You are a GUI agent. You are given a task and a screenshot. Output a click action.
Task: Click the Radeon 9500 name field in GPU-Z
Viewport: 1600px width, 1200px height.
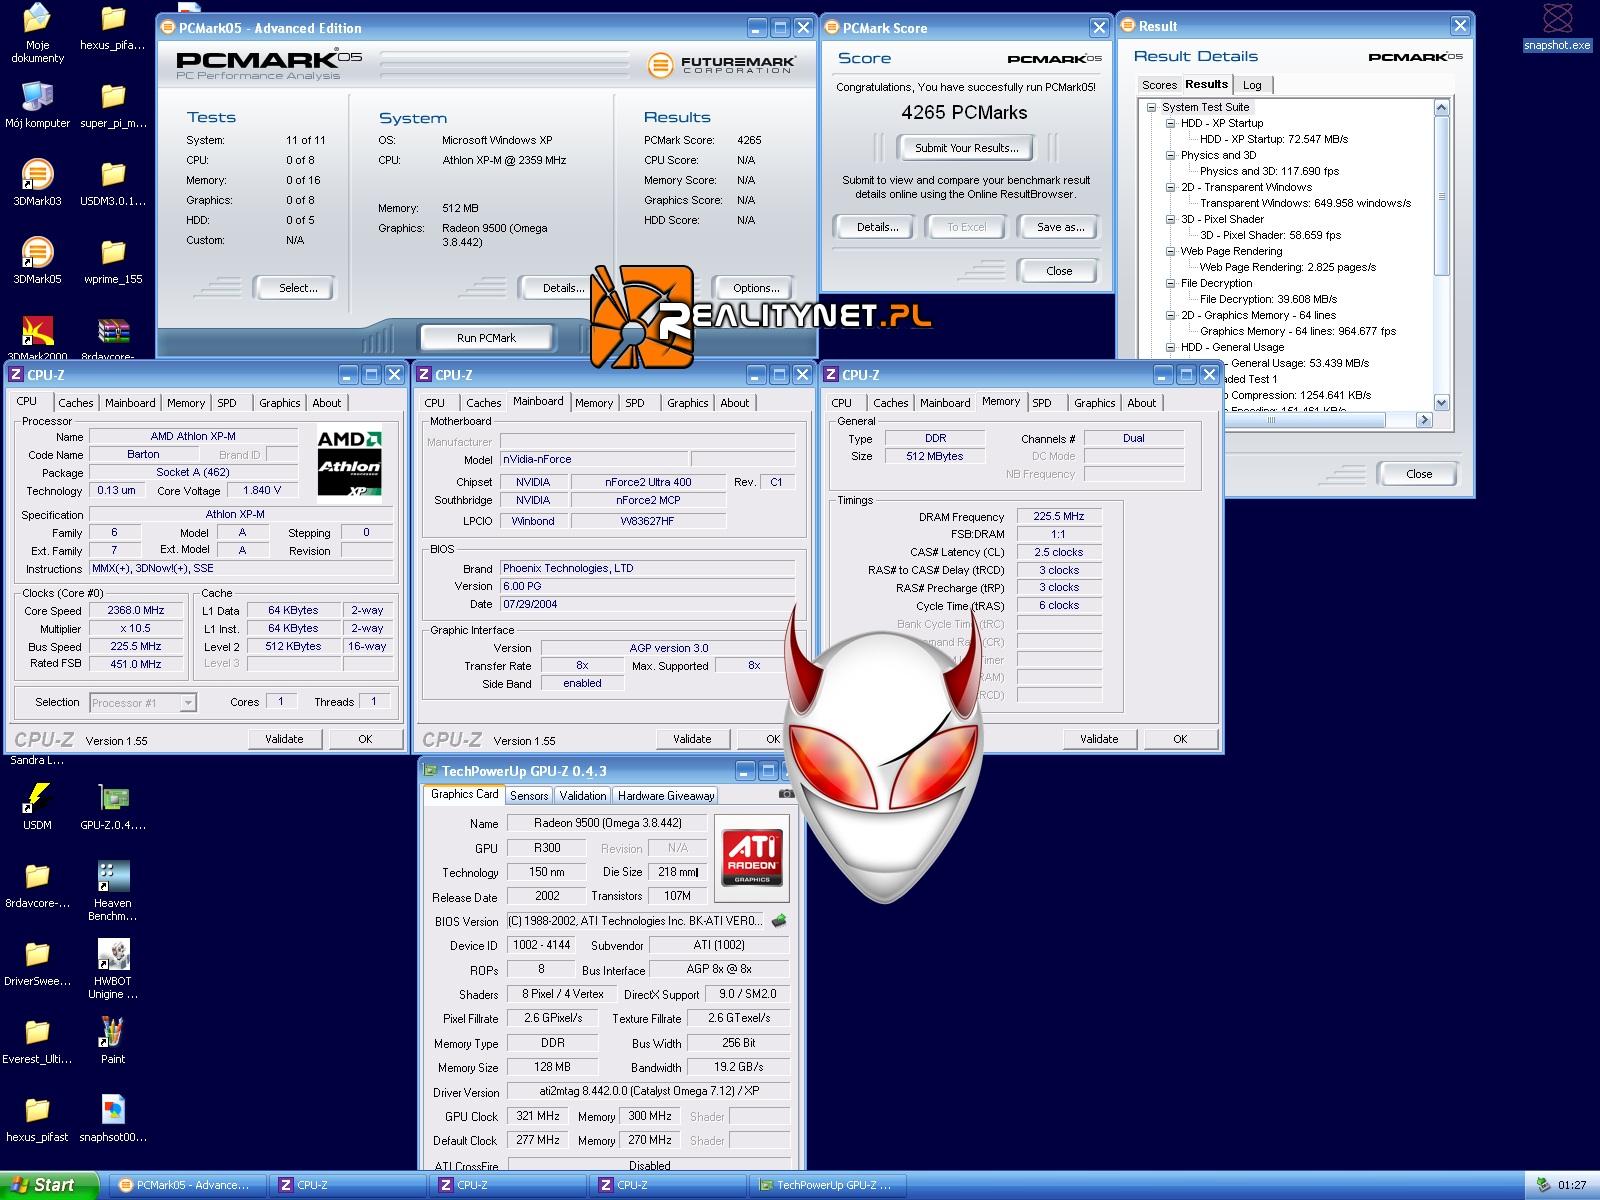(x=607, y=823)
